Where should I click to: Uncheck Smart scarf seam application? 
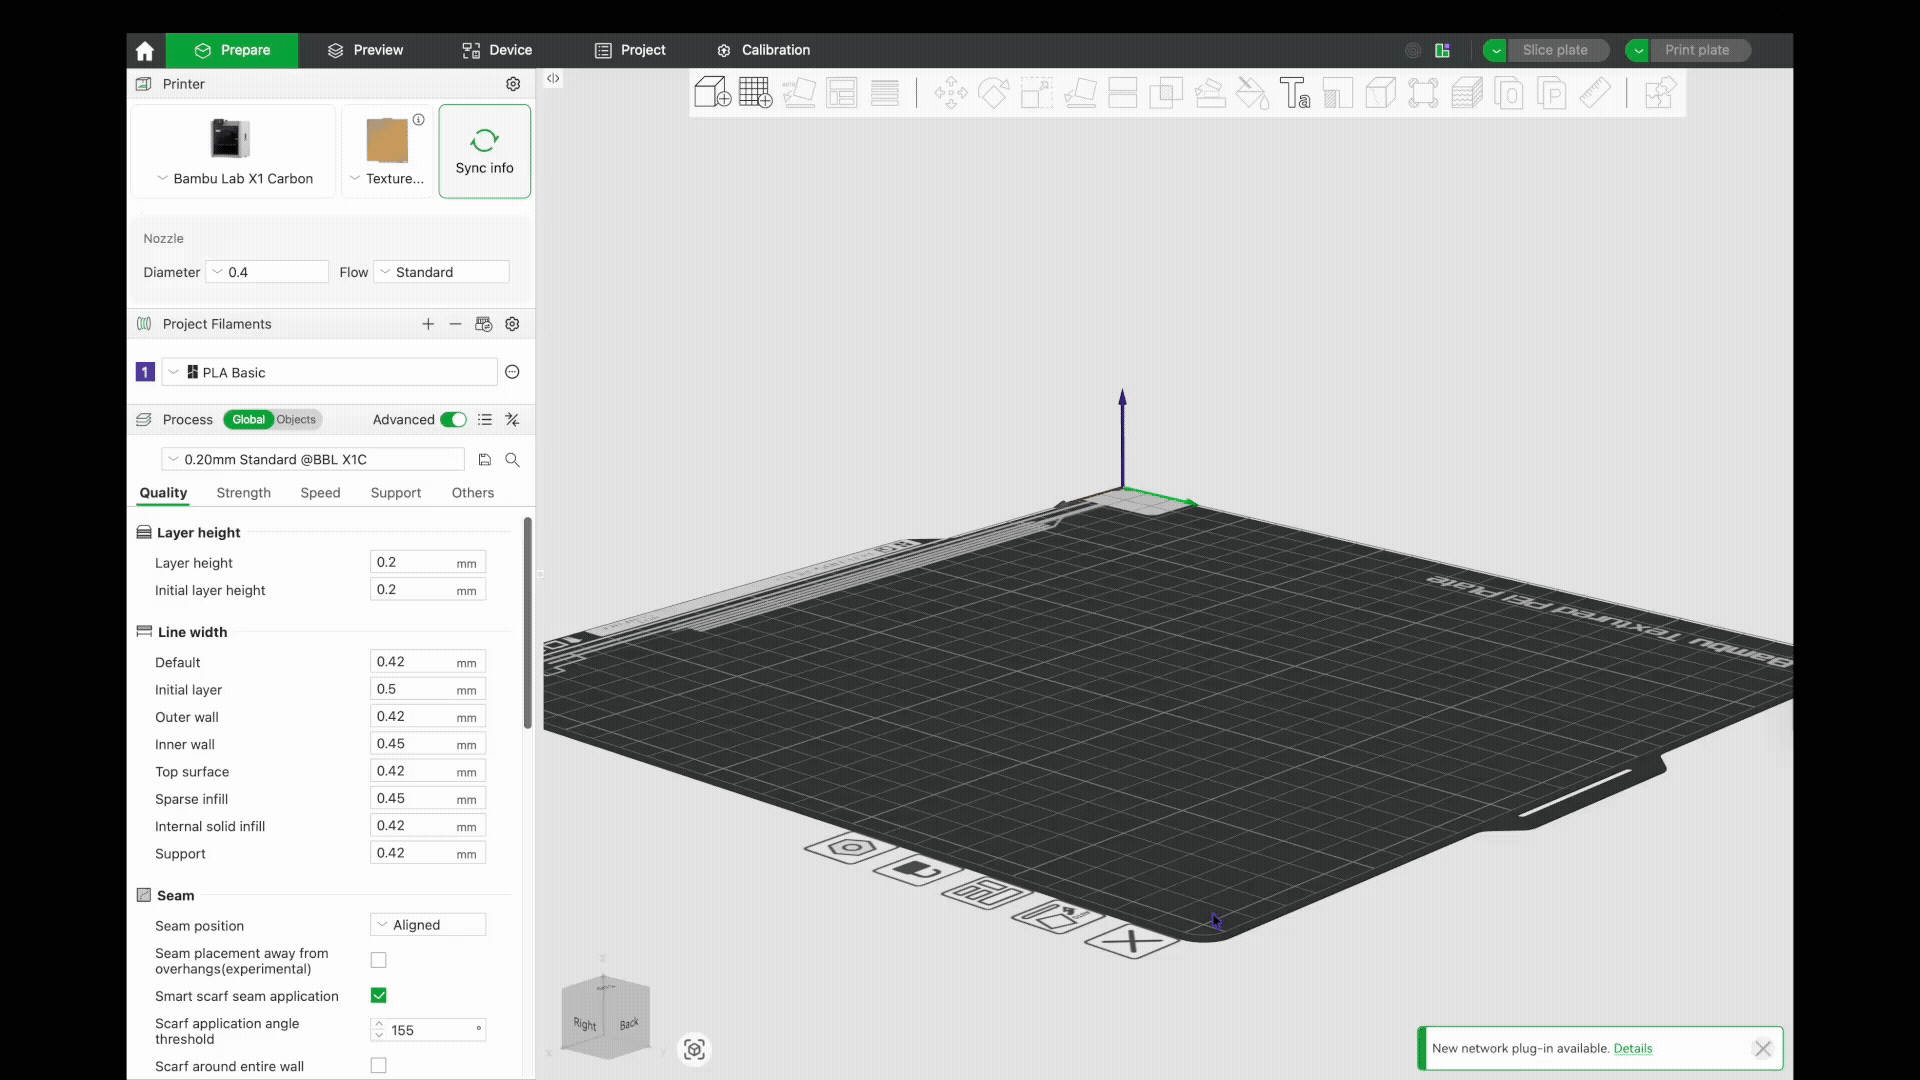(x=378, y=996)
